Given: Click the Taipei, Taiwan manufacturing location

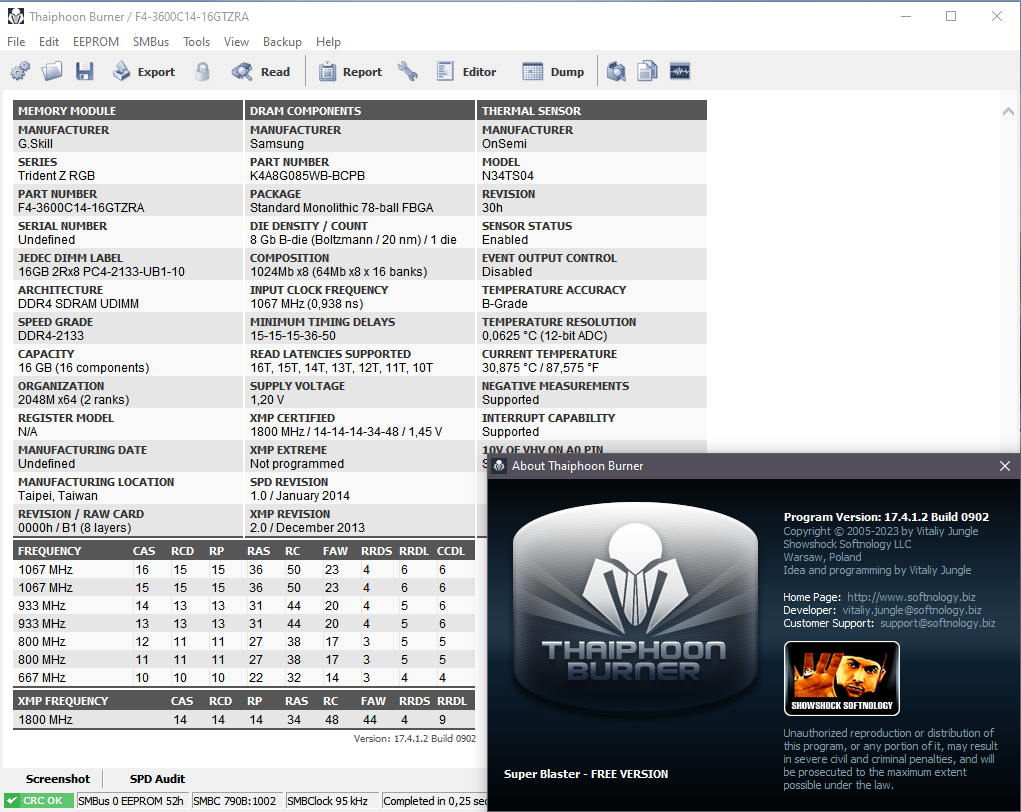Looking at the screenshot, I should point(58,496).
